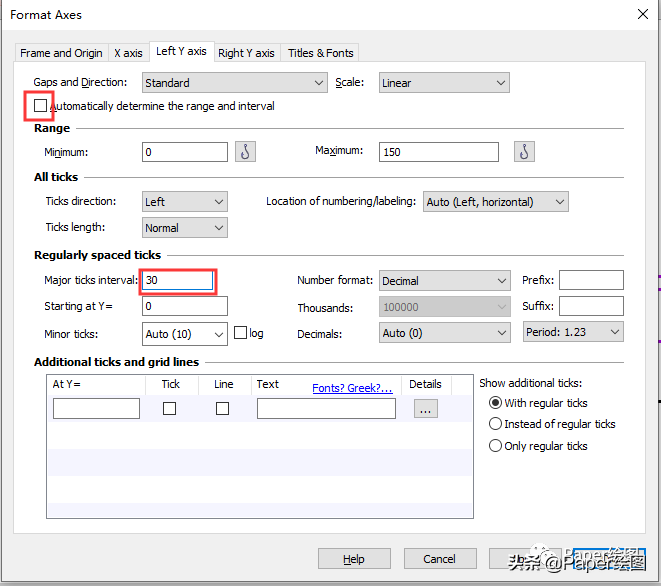Open Location of numbering/labeling dropdown
The image size is (661, 586).
(x=496, y=202)
